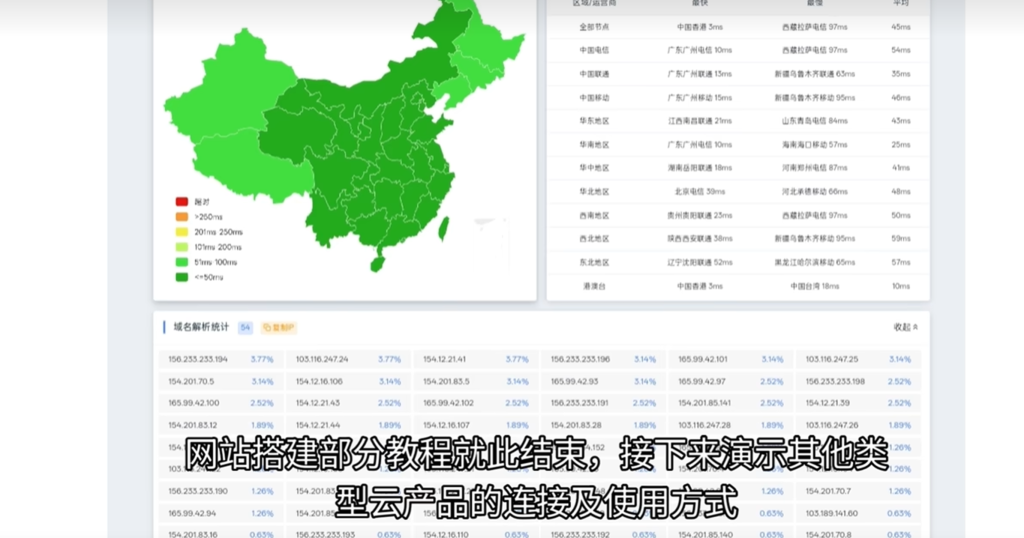Click IP 165.99.42.93
This screenshot has height=538, width=1024.
tap(574, 381)
